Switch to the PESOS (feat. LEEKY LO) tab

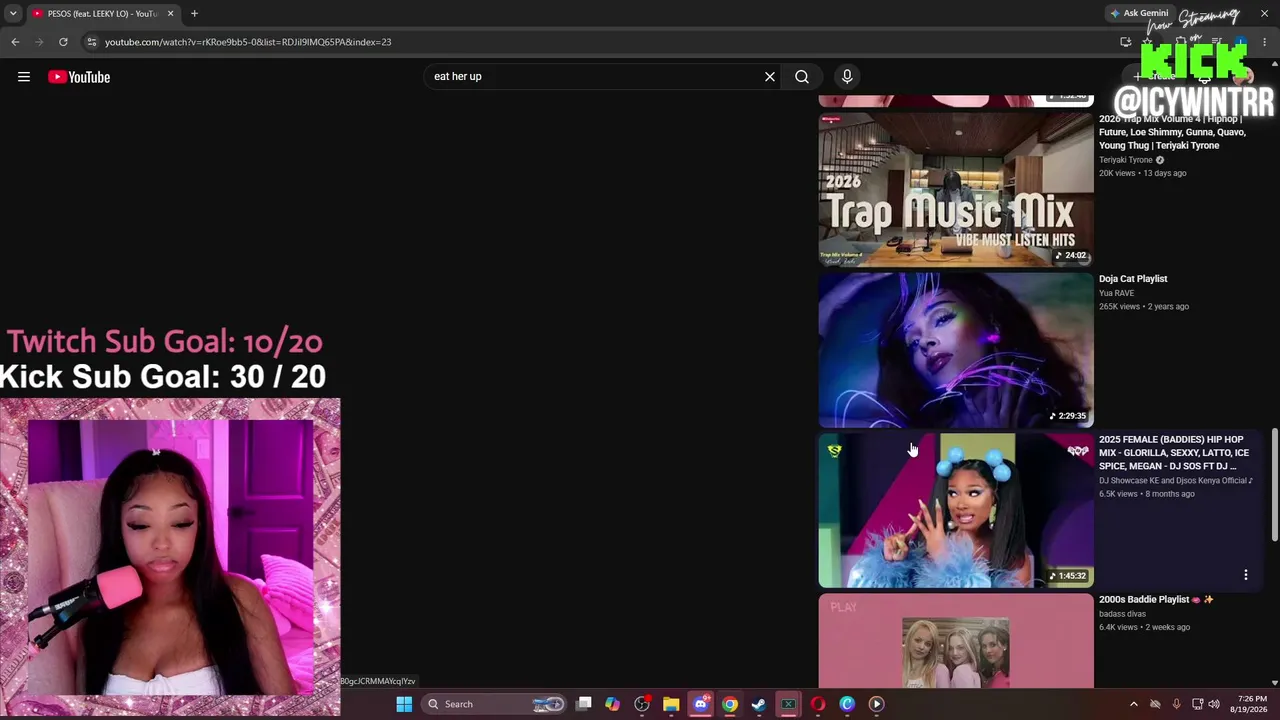(x=102, y=14)
